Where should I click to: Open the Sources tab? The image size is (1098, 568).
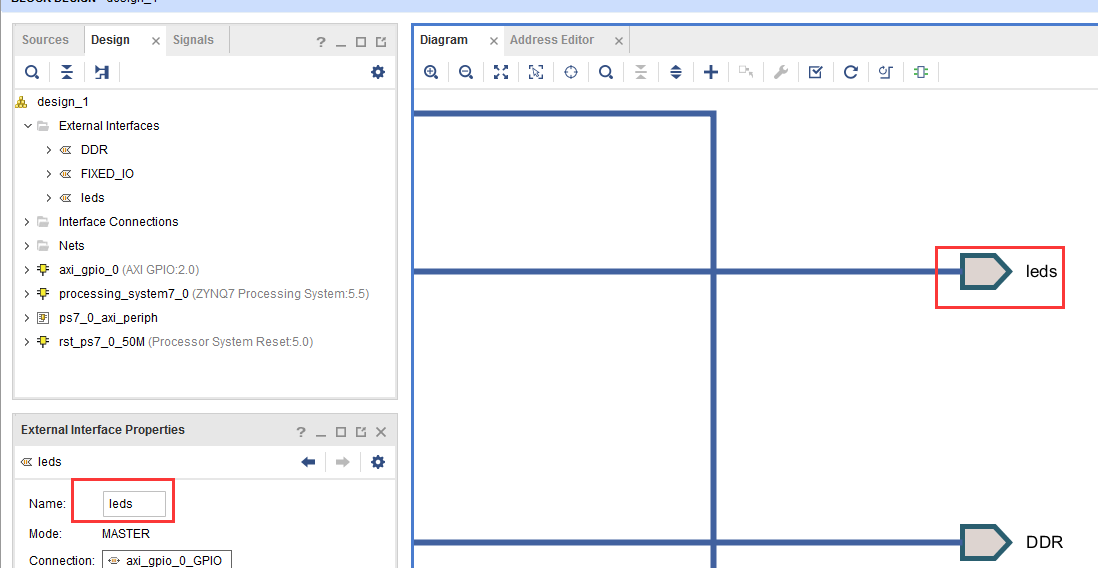point(46,40)
